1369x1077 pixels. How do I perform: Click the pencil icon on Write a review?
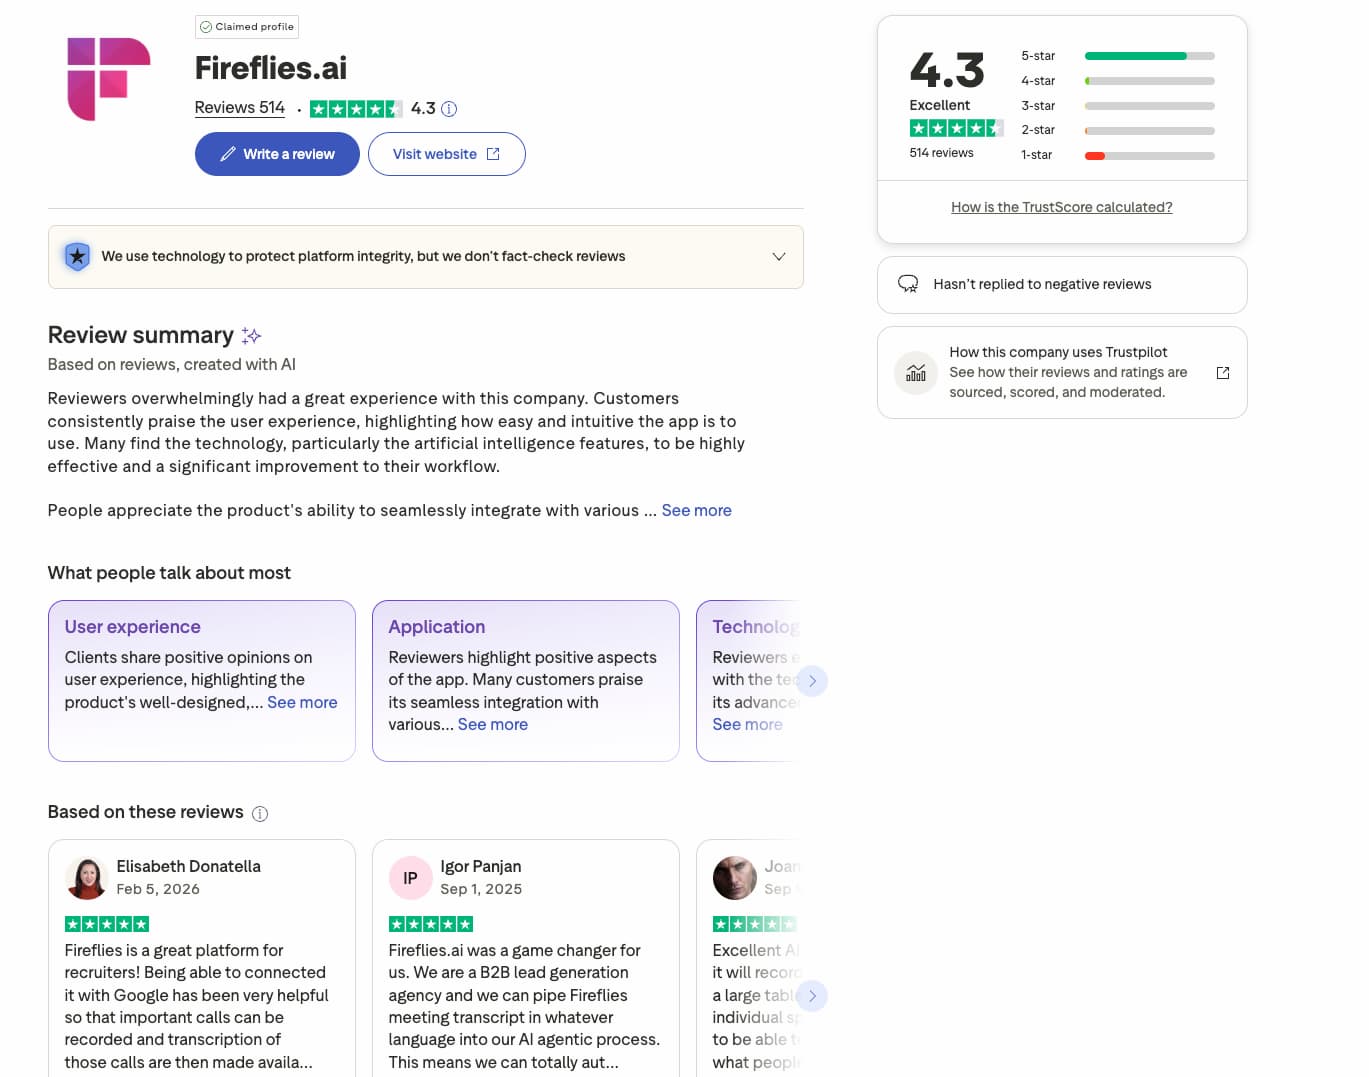228,153
